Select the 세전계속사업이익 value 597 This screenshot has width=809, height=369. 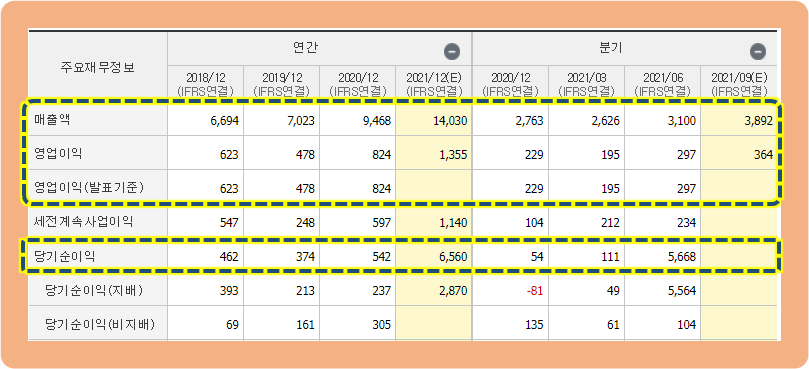(382, 223)
